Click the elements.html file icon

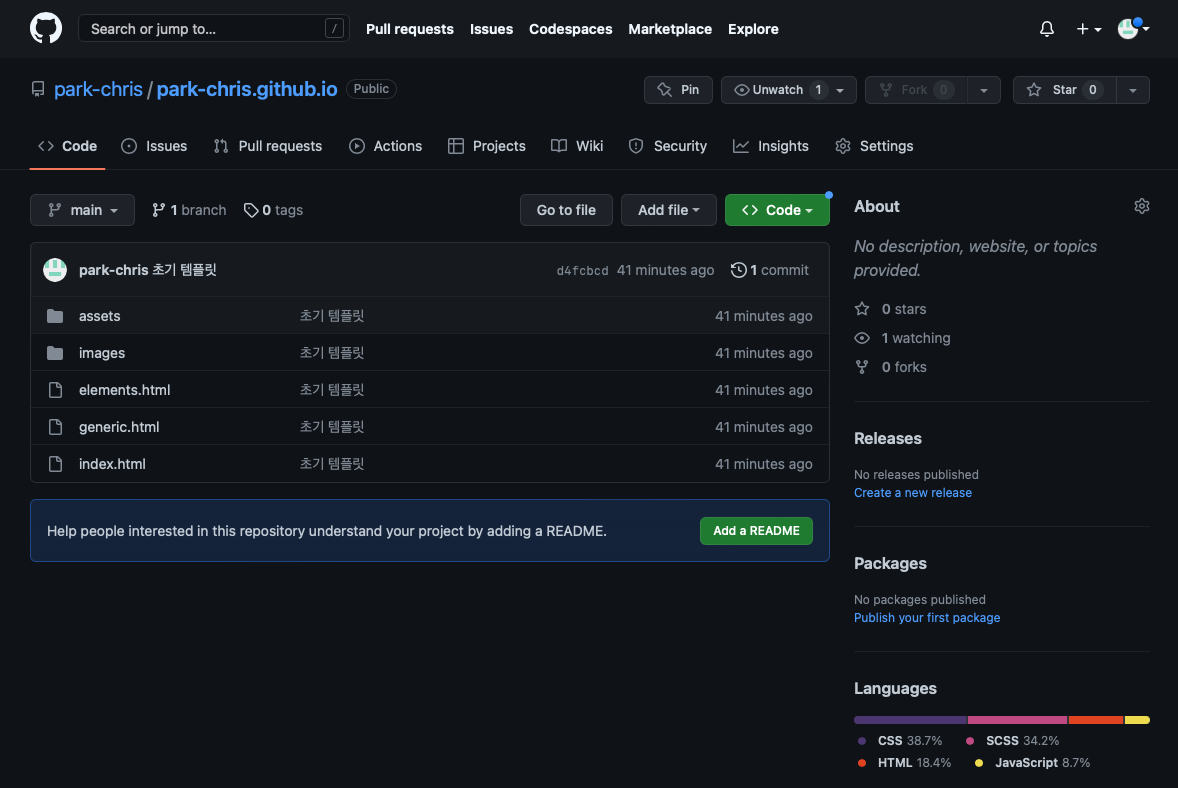pyautogui.click(x=55, y=390)
